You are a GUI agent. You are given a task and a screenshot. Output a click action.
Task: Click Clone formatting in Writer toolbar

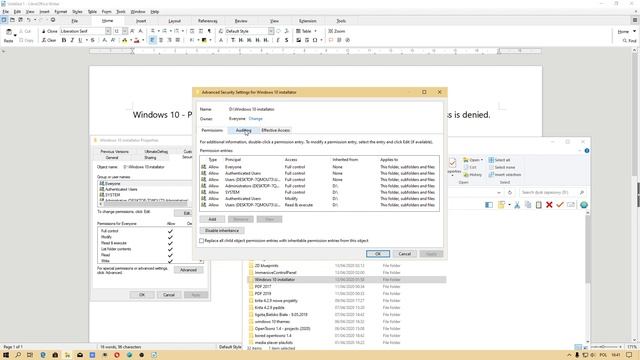49,31
